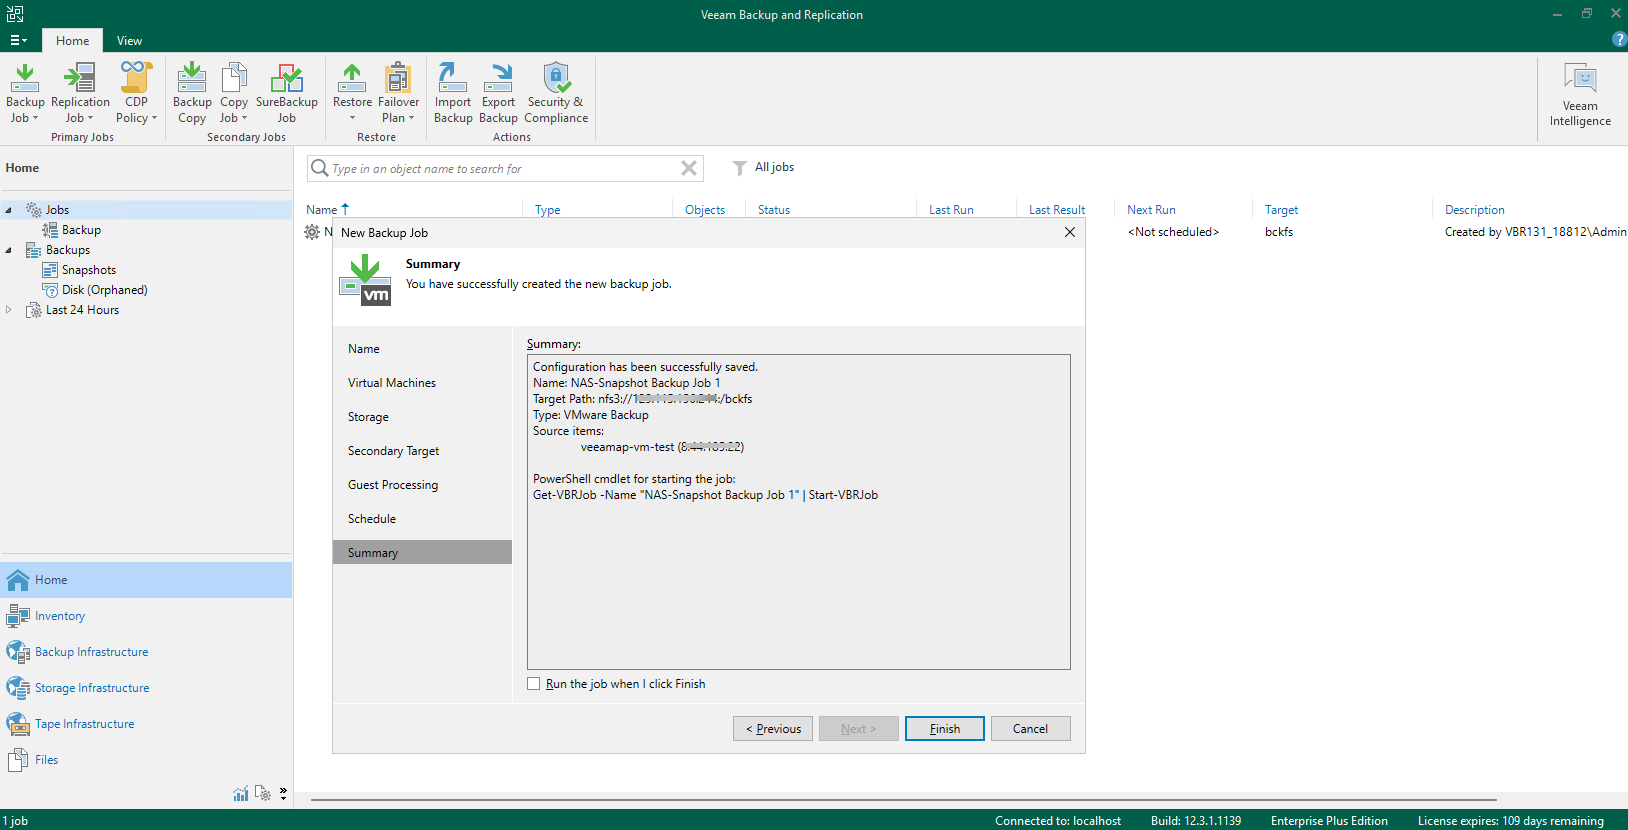Click the All jobs filter funnel icon
Screen dimensions: 1628x830
[740, 168]
